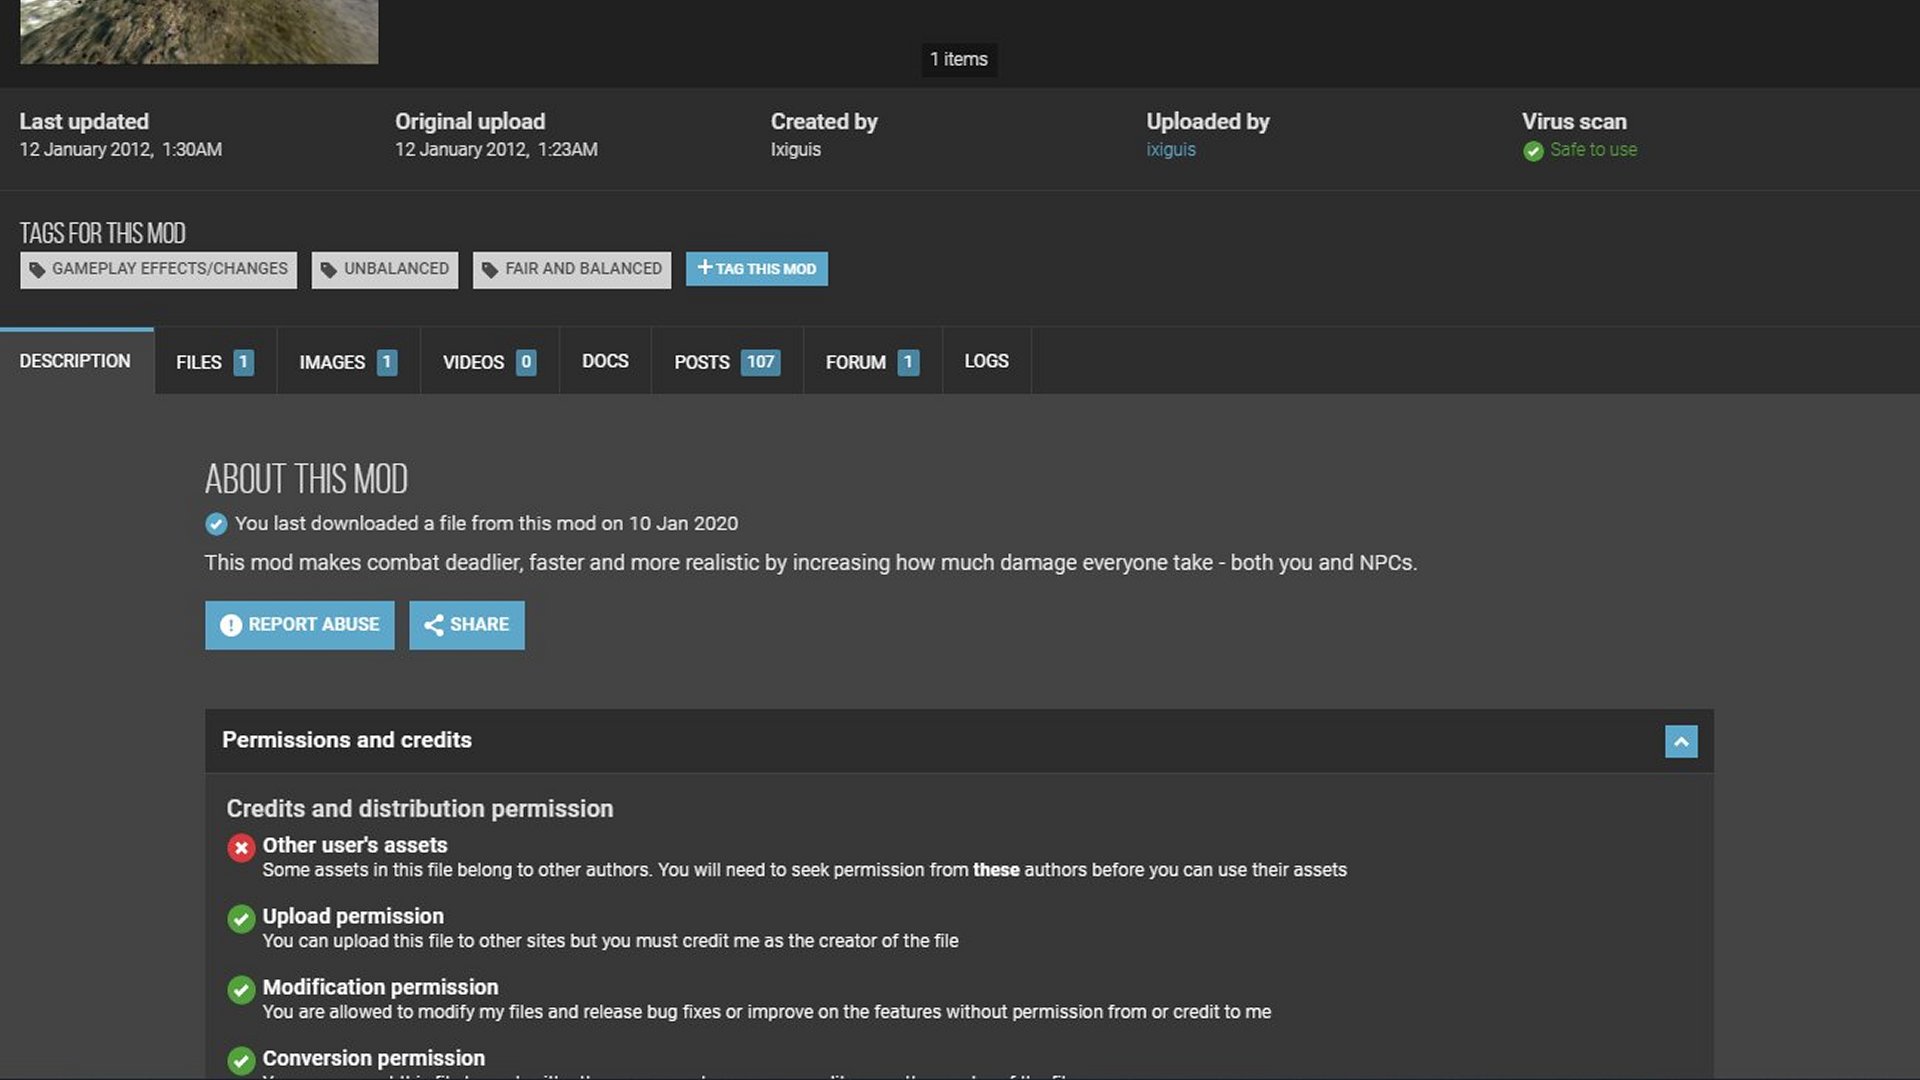Viewport: 1920px width, 1080px height.
Task: Click the mod image thumbnail
Action: coord(199,30)
